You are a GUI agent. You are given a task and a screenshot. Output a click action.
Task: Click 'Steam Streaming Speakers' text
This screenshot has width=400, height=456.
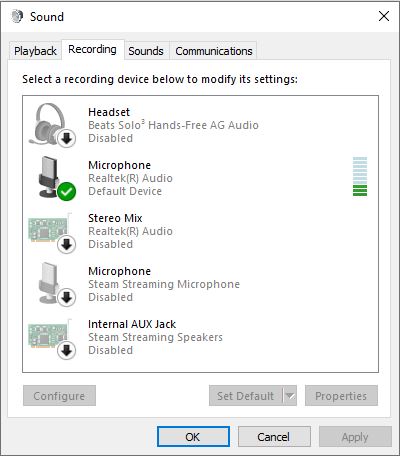(155, 337)
